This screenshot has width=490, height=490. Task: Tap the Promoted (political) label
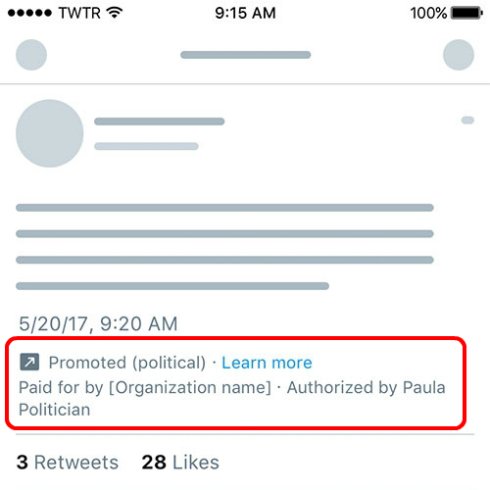coord(127,363)
